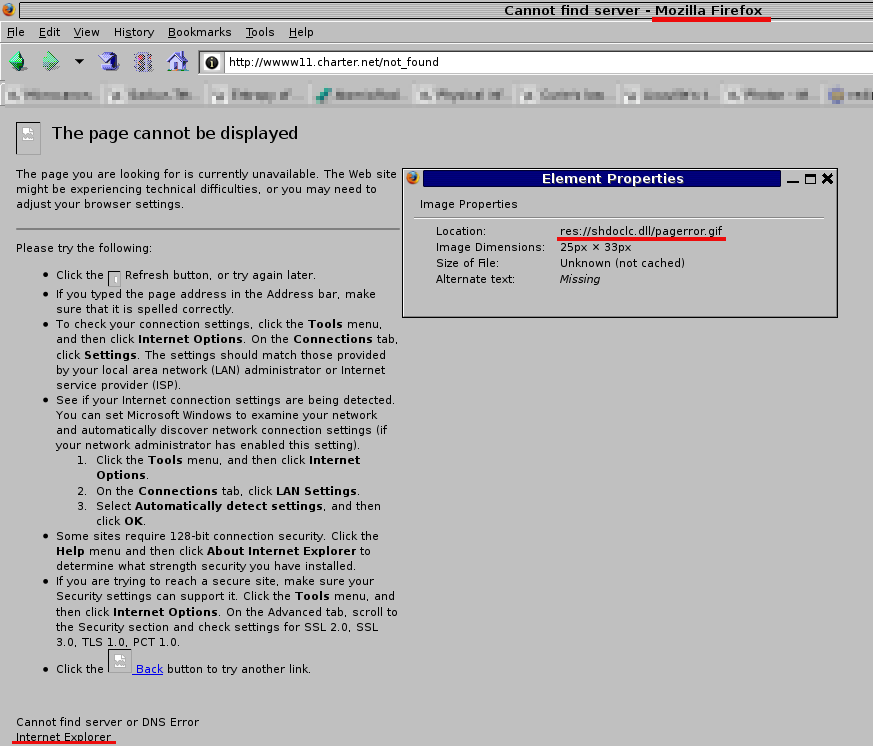Screen dimensions: 873x746
Task: Go back using the green Back arrow
Action: pos(18,61)
